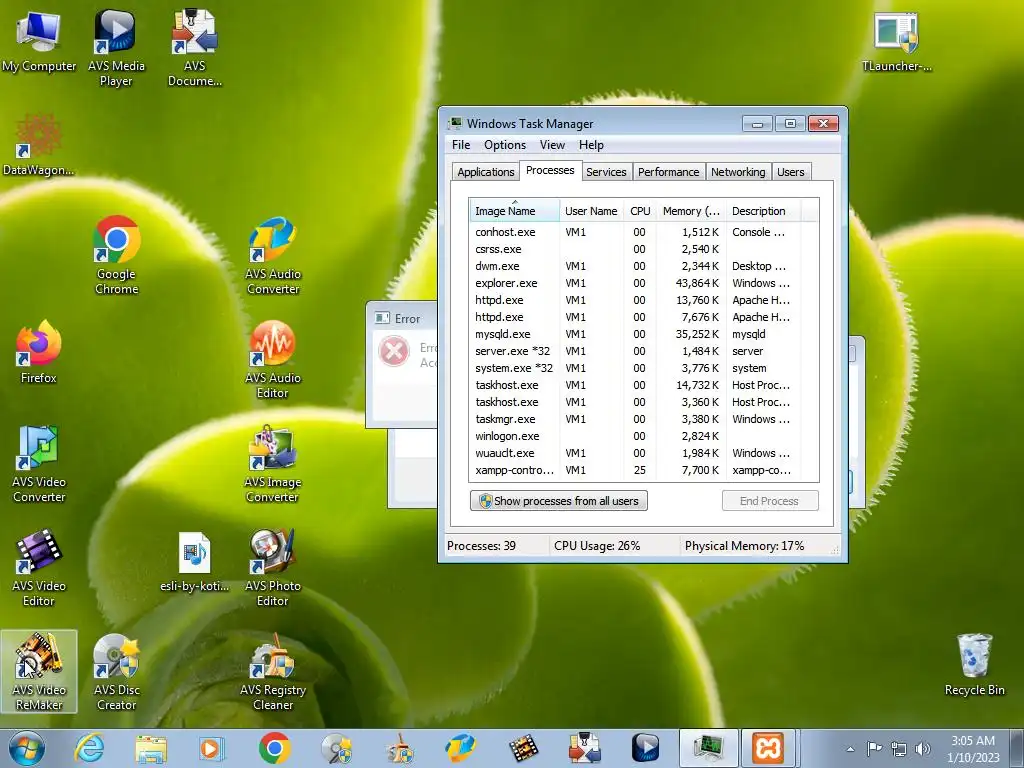The width and height of the screenshot is (1024, 768).
Task: Launch the AVS Media Player desktop shortcut
Action: point(116,48)
